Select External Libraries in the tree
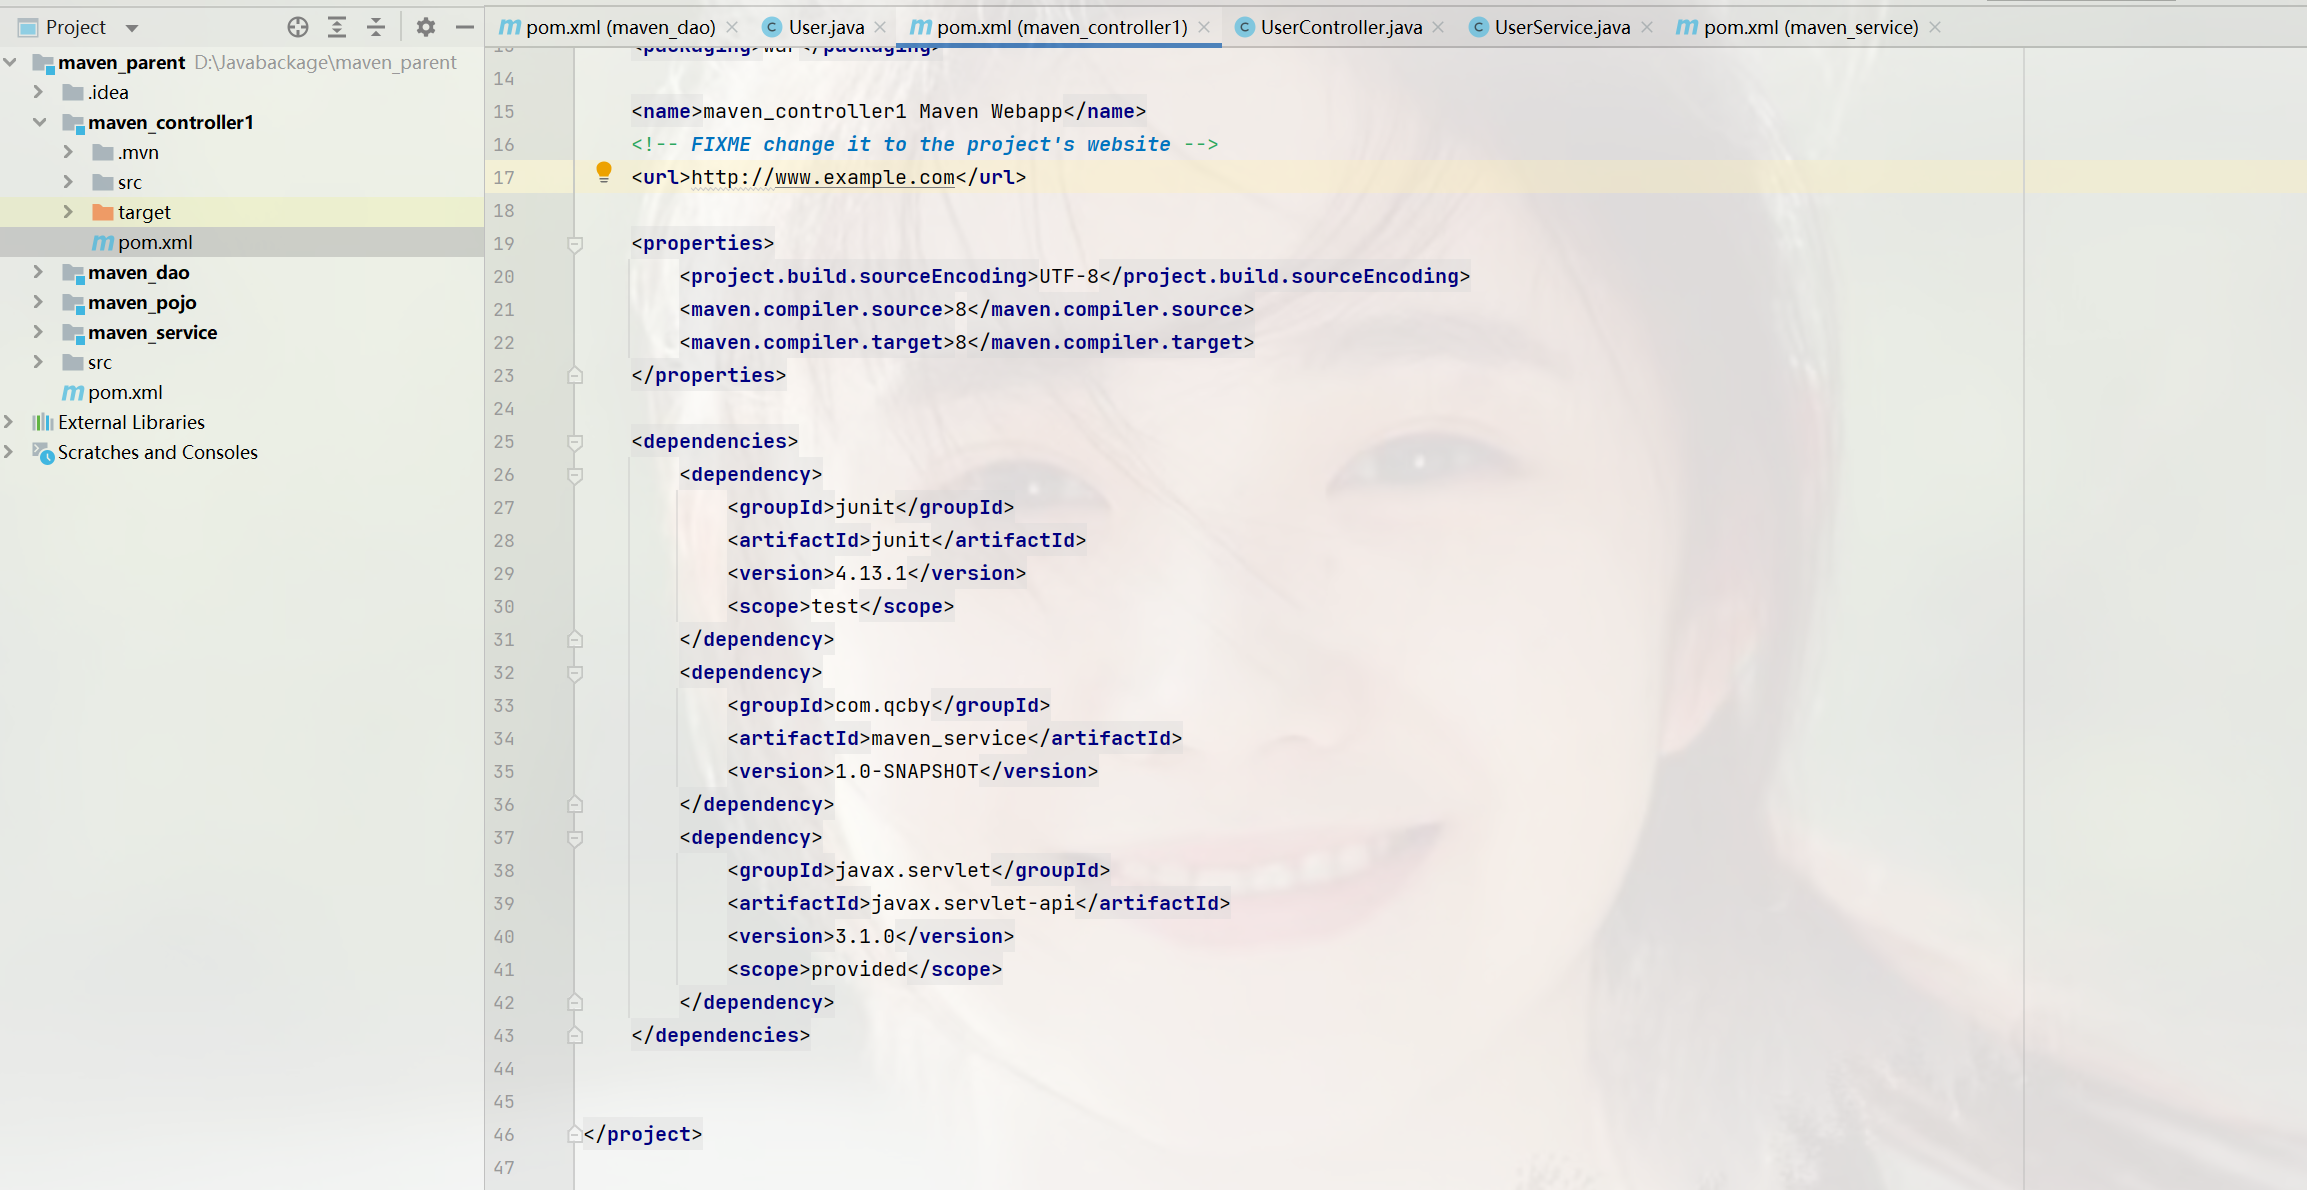This screenshot has height=1190, width=2307. (131, 422)
